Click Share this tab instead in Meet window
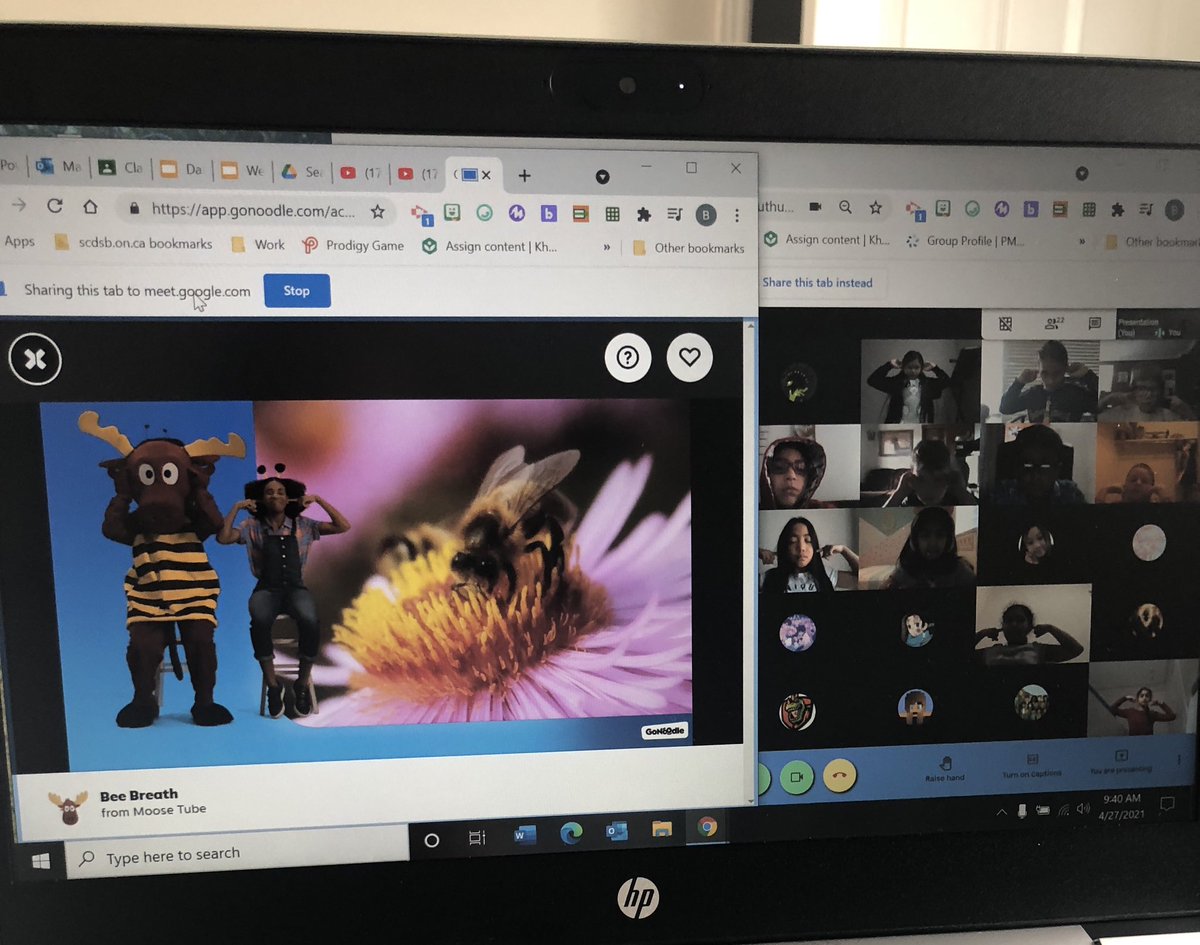1200x945 pixels. pyautogui.click(x=817, y=283)
